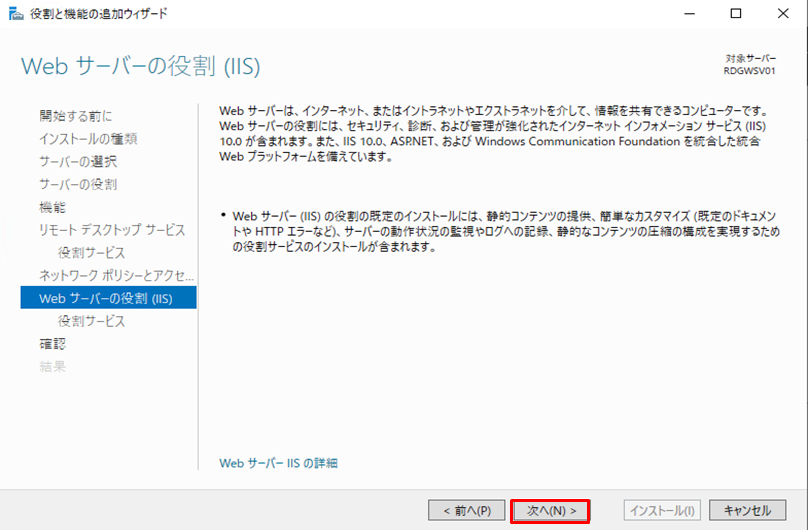Click the 役割と機能の追加ウィザード title bar text
Viewport: 808px width, 530px height.
point(100,14)
